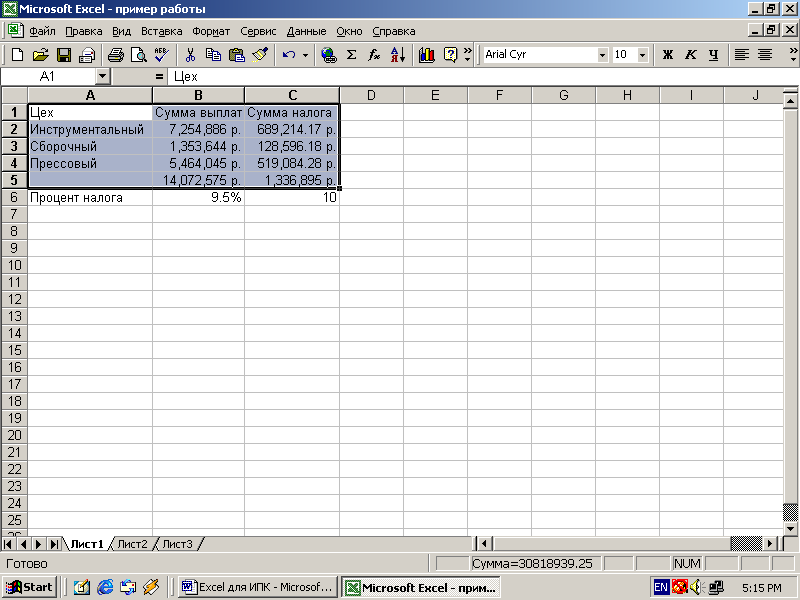Click the volume speaker tray icon

(x=696, y=587)
